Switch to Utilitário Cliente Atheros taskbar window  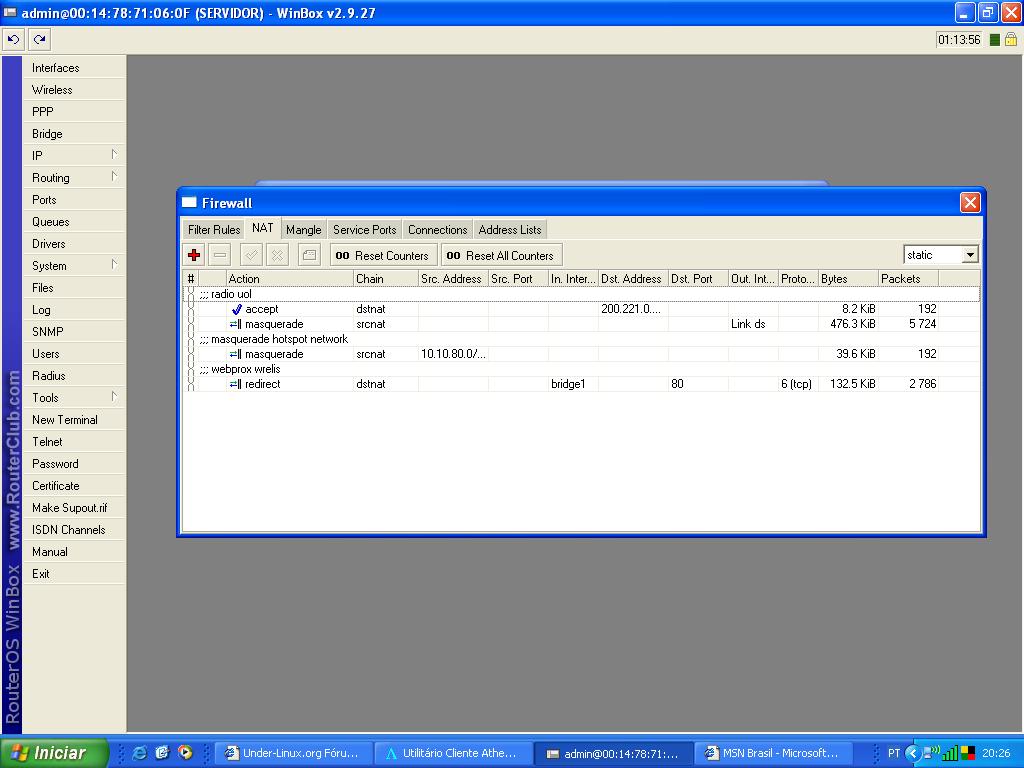pos(454,753)
